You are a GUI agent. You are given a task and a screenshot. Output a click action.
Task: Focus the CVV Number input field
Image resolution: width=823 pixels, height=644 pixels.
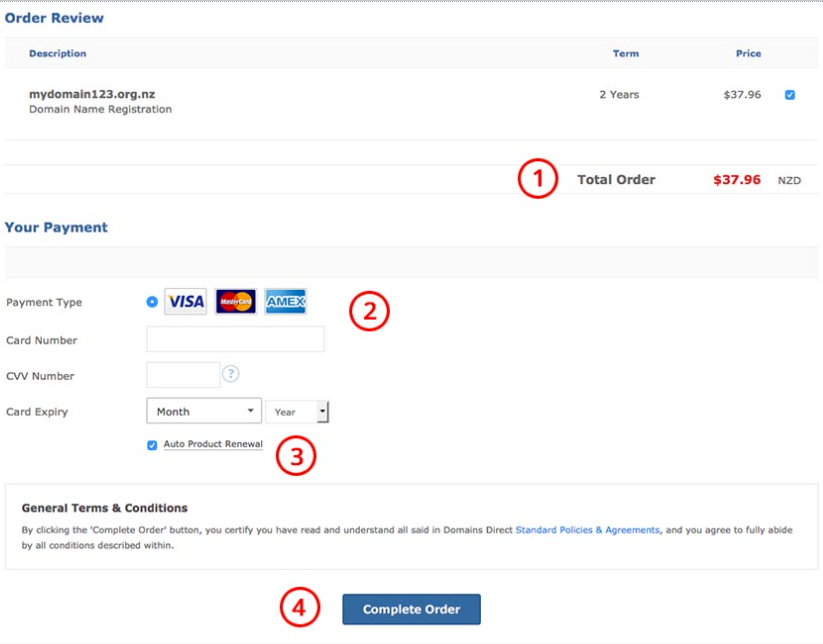pos(183,375)
